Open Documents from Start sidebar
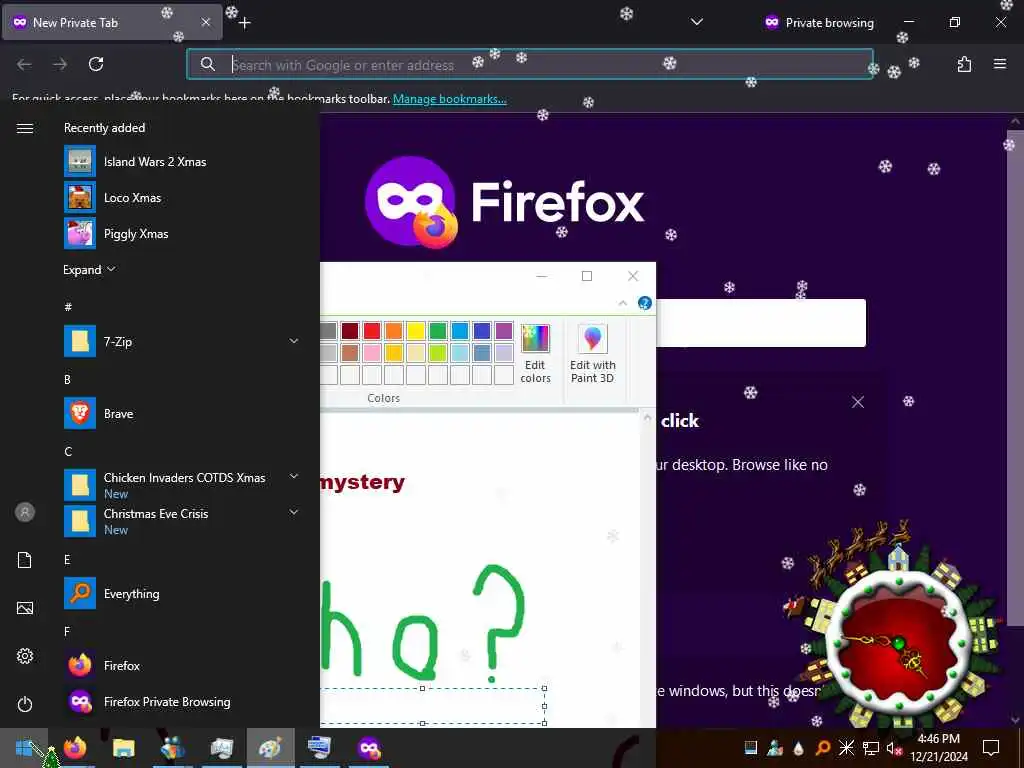 (25, 560)
